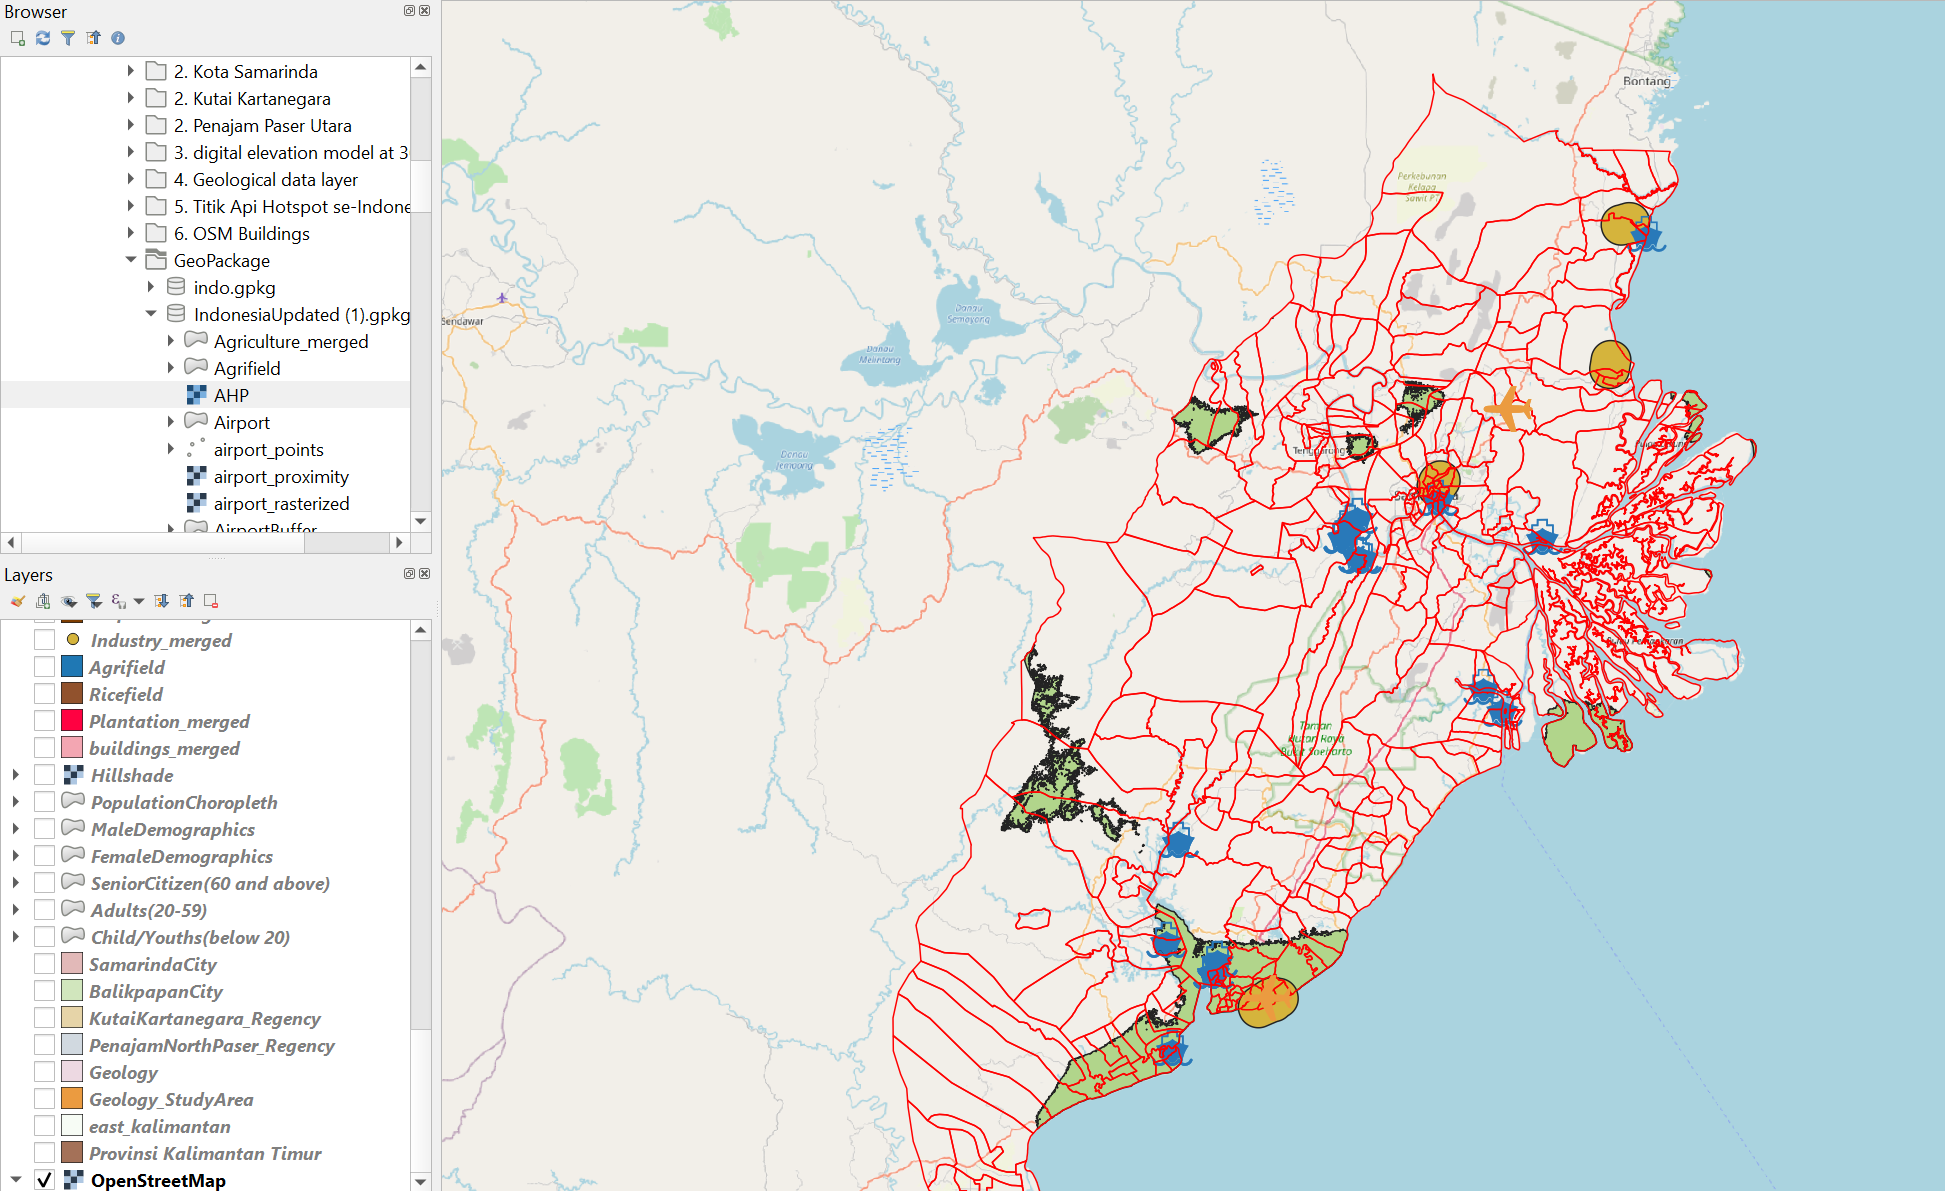Collapse the GeoPackage tree node
This screenshot has width=1945, height=1191.
click(x=131, y=260)
